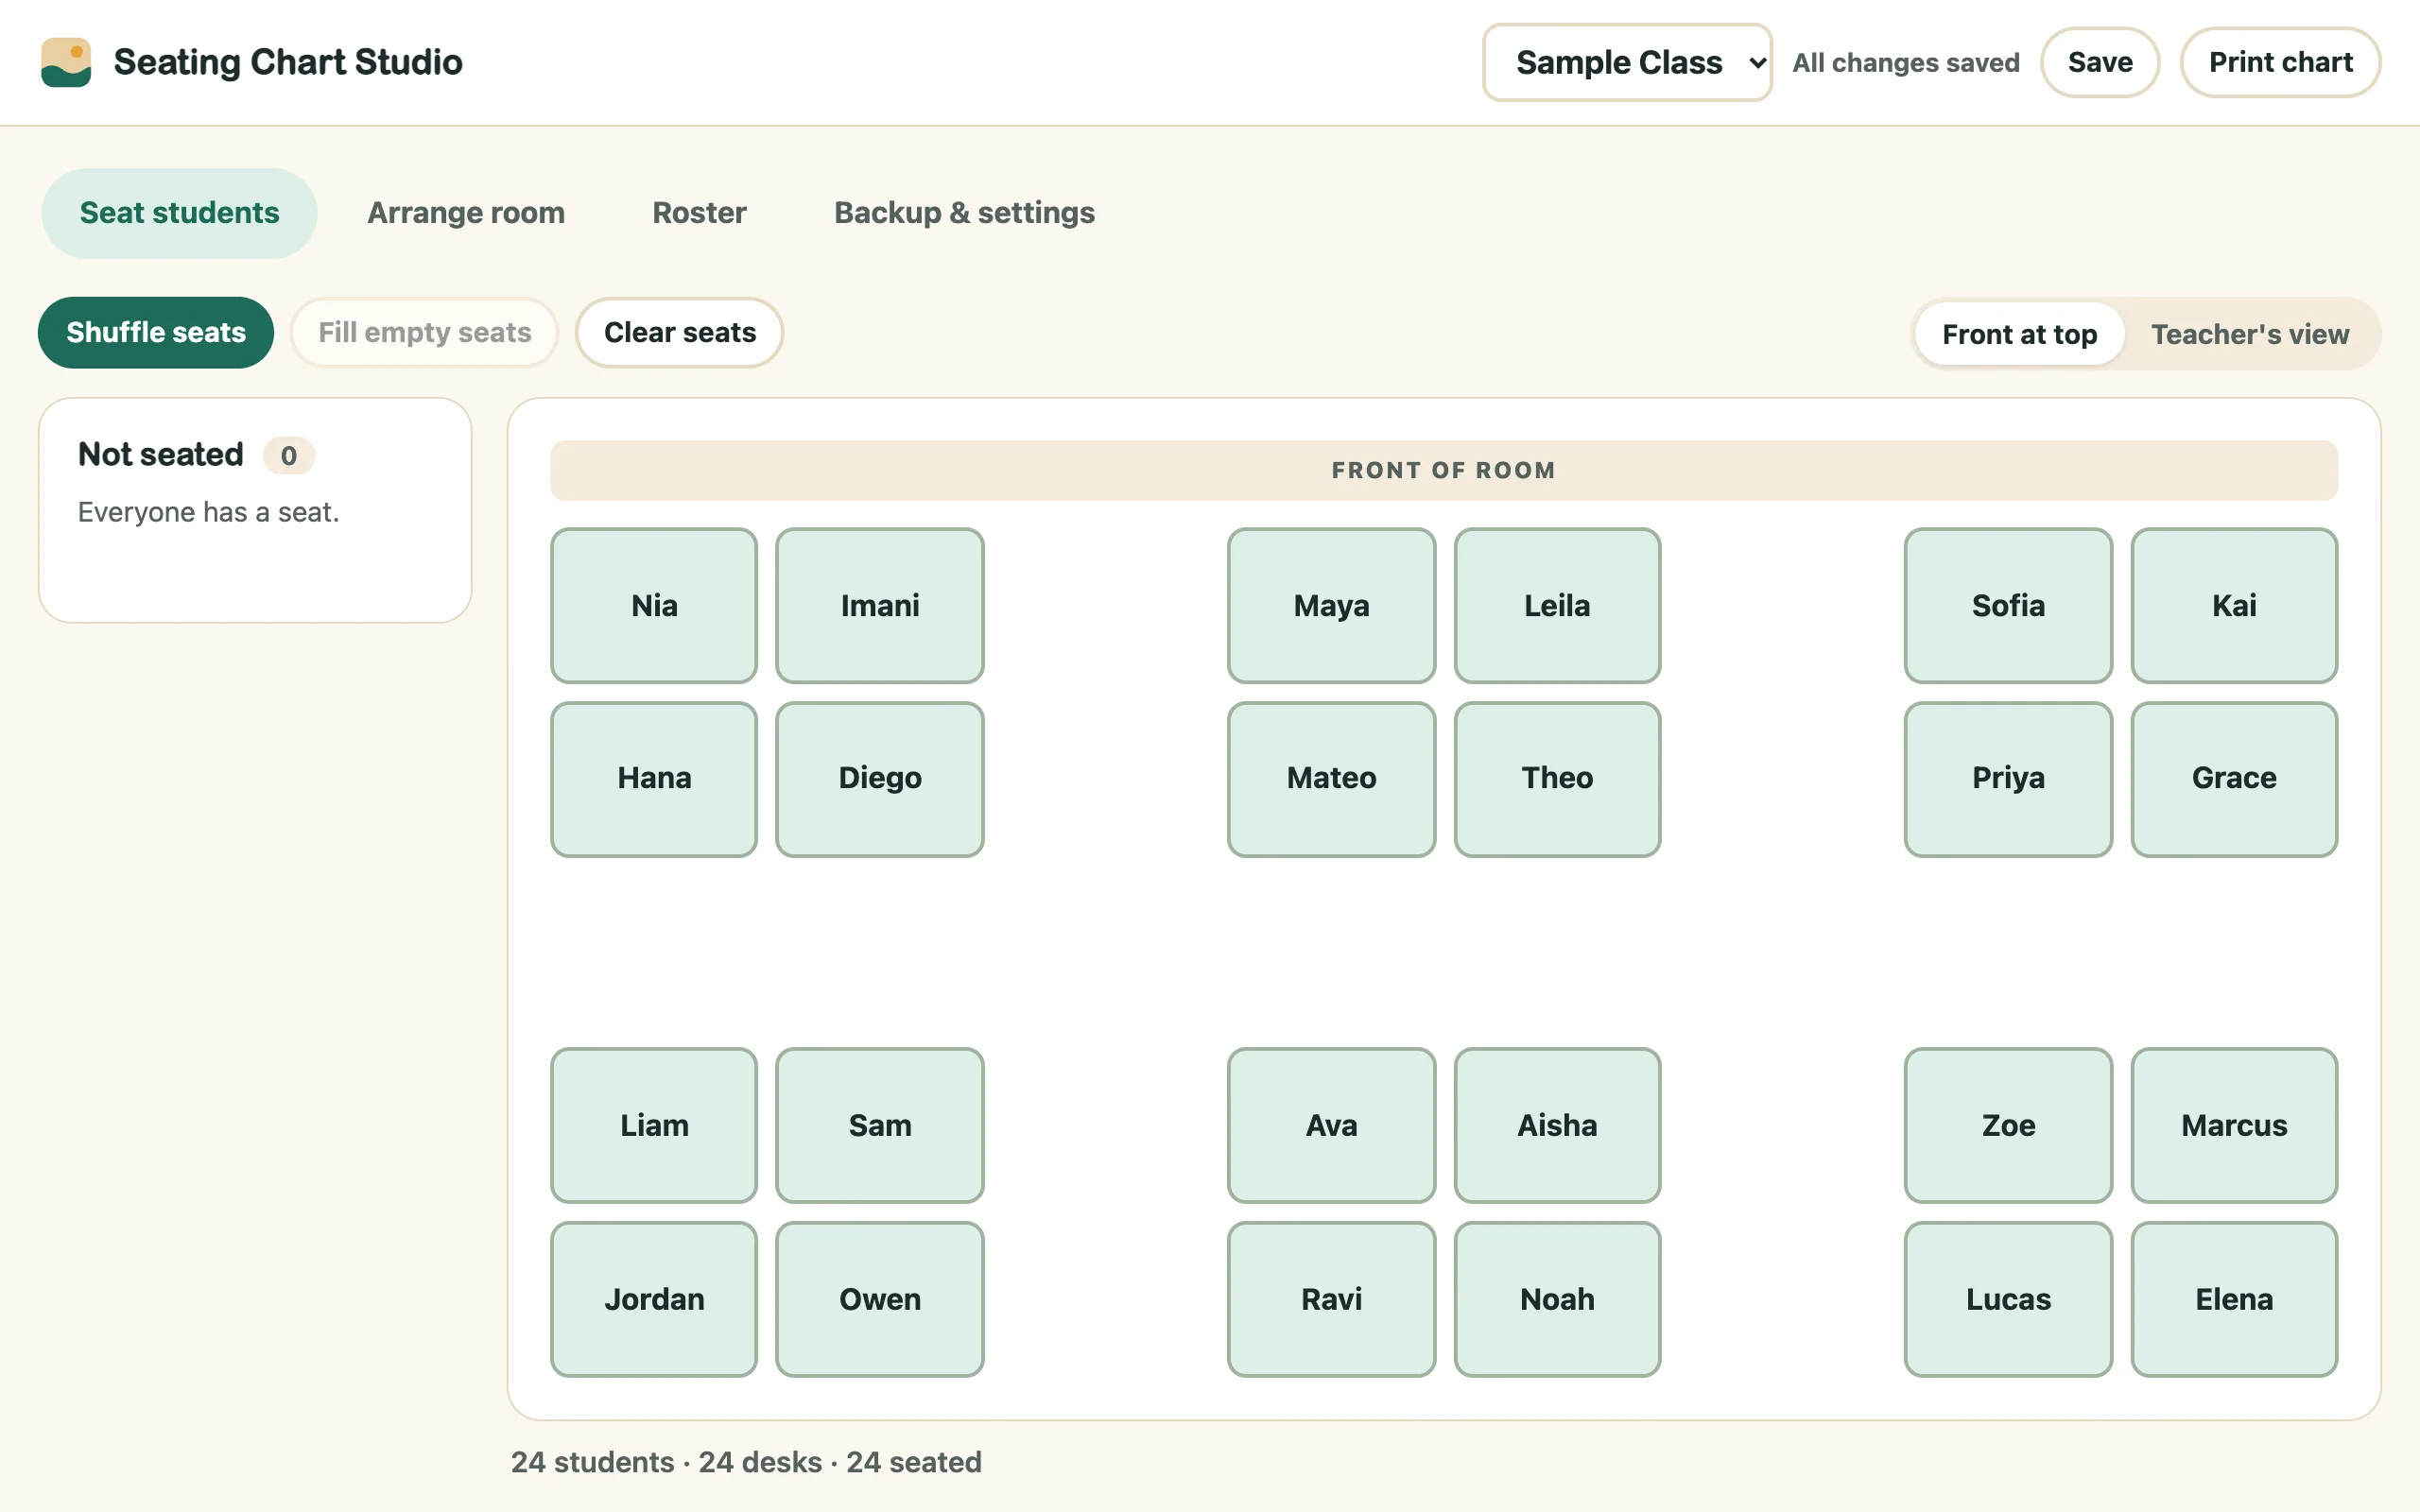Select Hana's desk

[654, 778]
